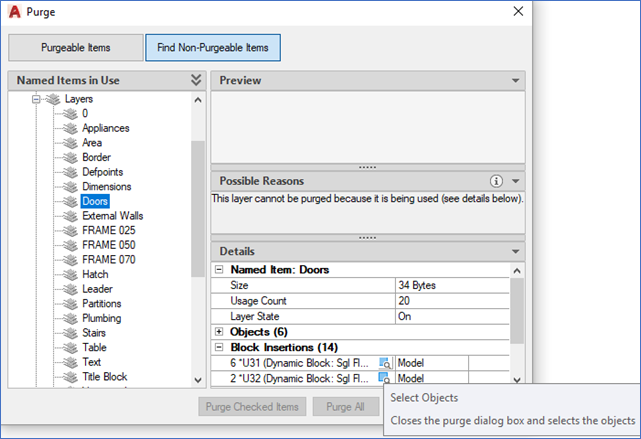Select the FRAME 025 layer
This screenshot has height=439, width=641.
click(x=109, y=231)
